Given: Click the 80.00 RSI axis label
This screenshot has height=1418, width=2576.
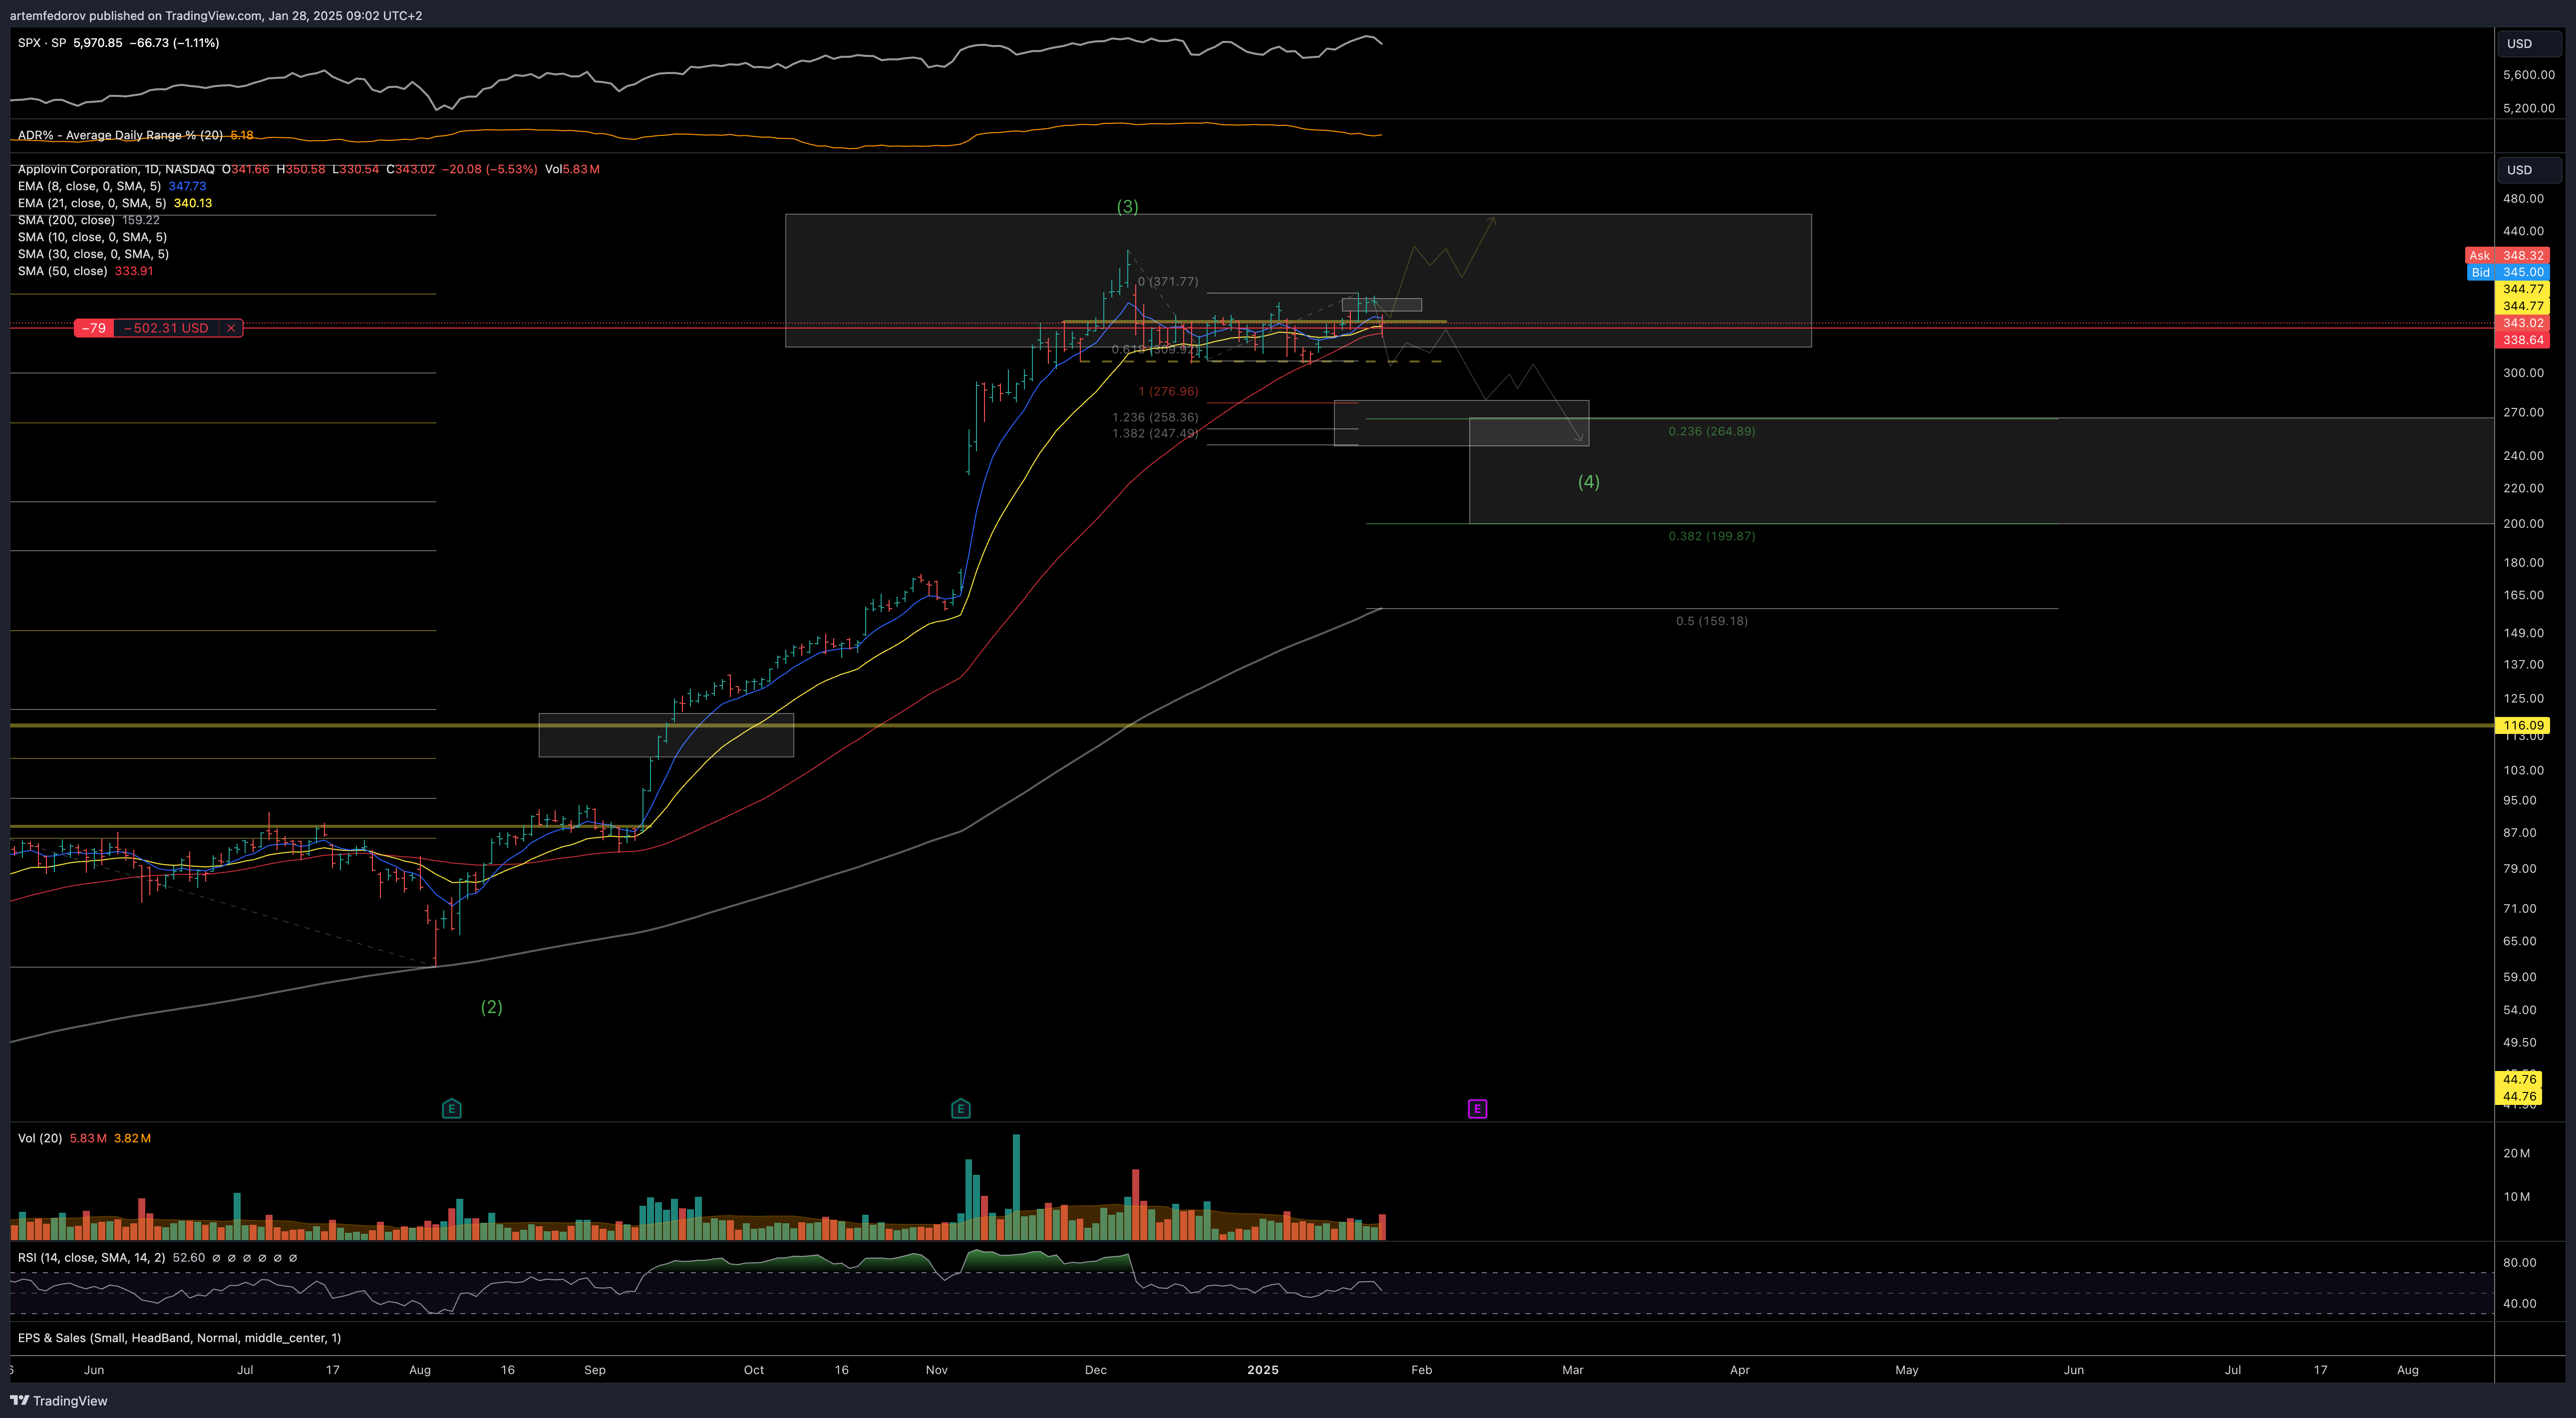Looking at the screenshot, I should pyautogui.click(x=2519, y=1263).
